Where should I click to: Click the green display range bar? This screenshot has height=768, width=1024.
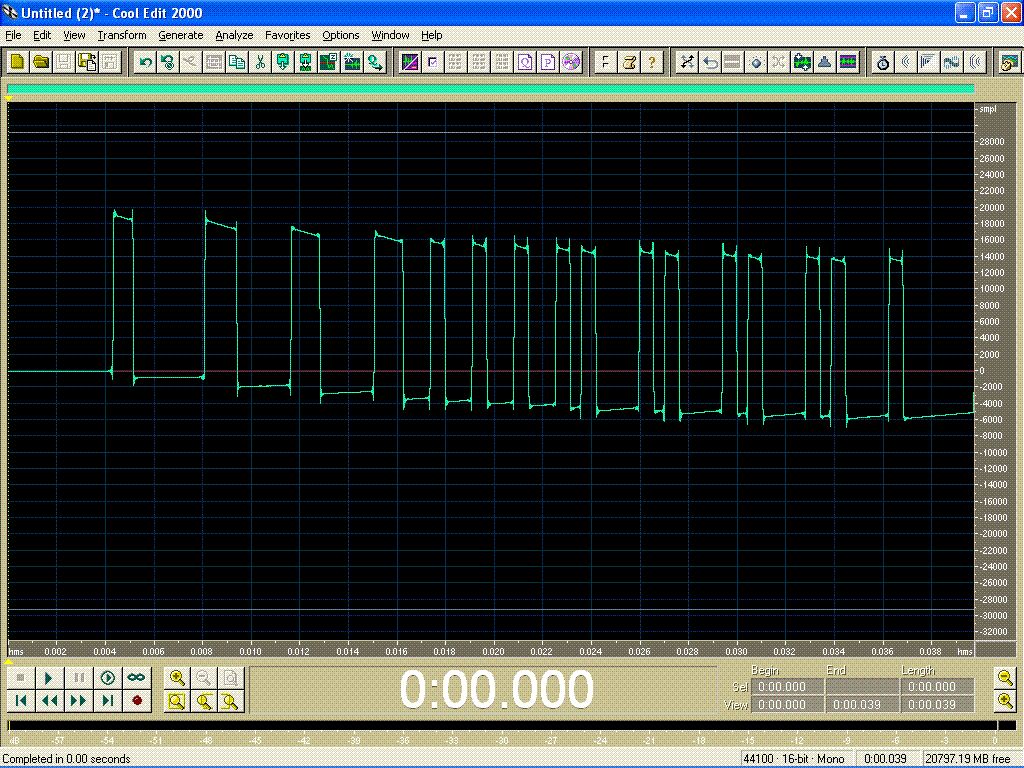tap(490, 89)
